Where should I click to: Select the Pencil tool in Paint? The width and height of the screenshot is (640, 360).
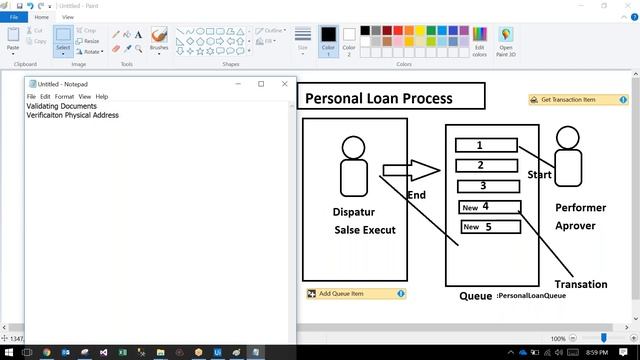116,35
